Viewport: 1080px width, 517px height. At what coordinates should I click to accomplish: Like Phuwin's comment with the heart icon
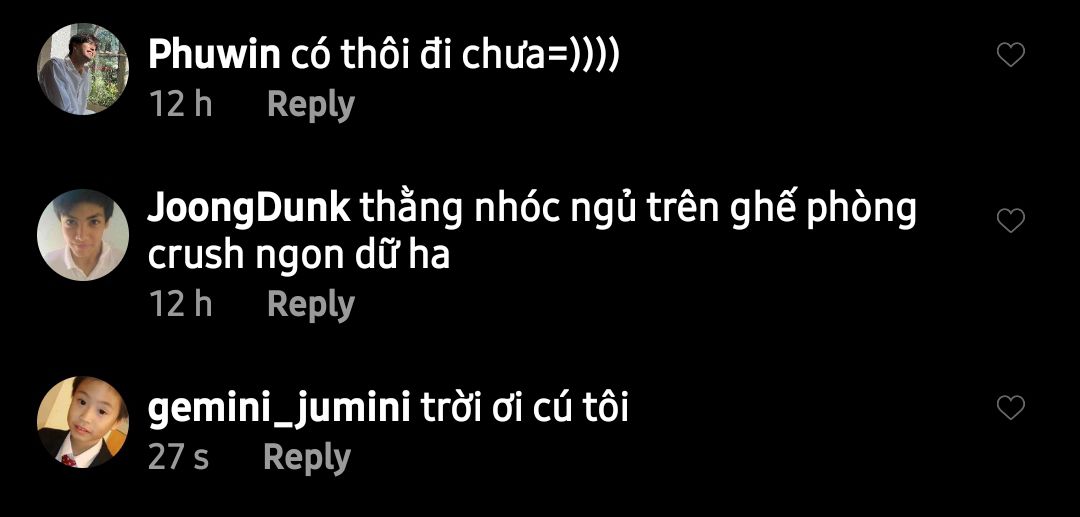(x=1010, y=54)
